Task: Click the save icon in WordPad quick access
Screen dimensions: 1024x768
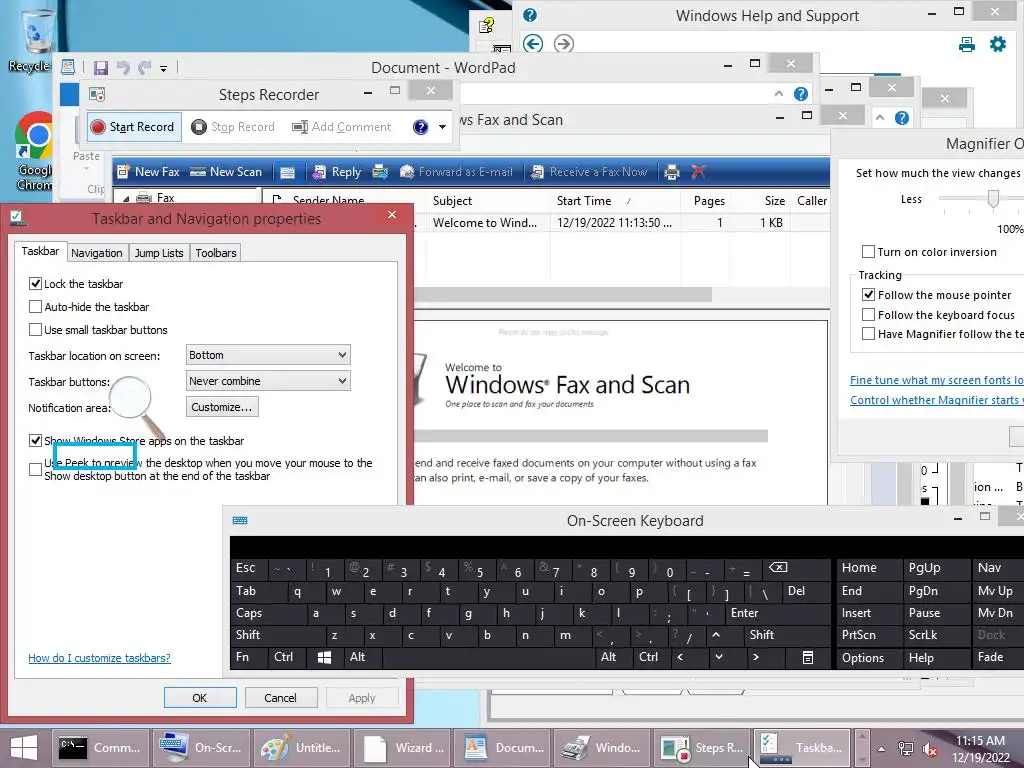Action: coord(101,68)
